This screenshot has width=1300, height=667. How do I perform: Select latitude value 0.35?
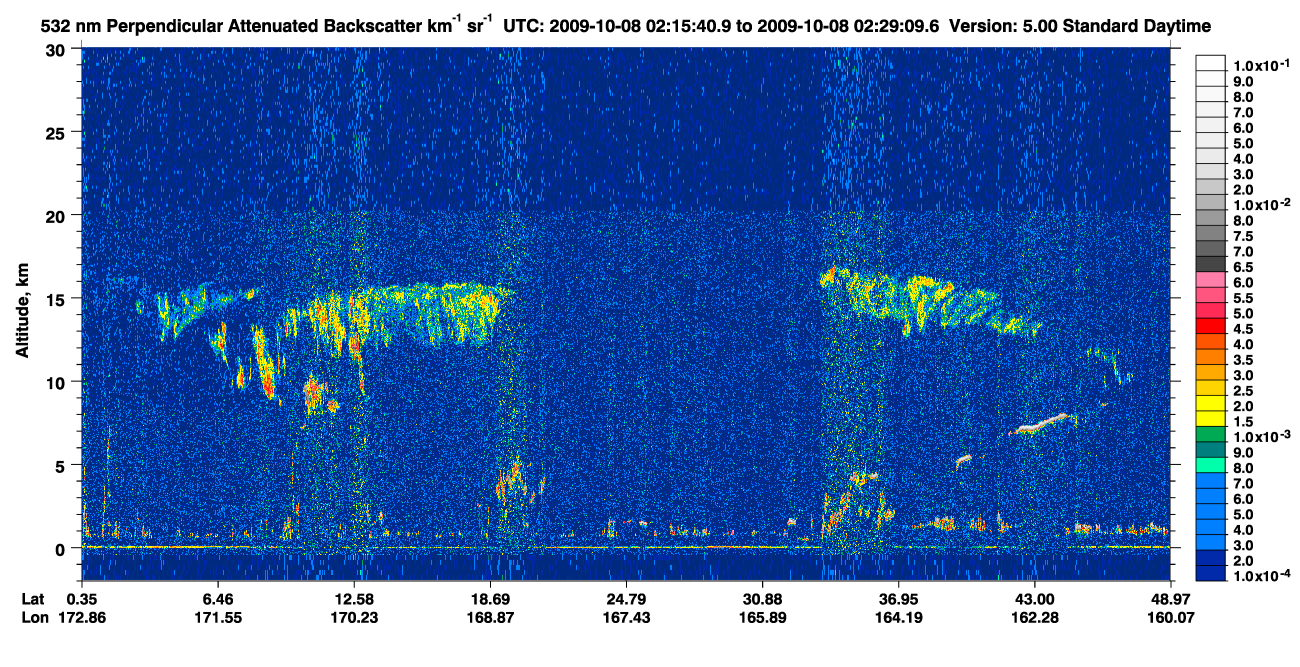(x=82, y=598)
